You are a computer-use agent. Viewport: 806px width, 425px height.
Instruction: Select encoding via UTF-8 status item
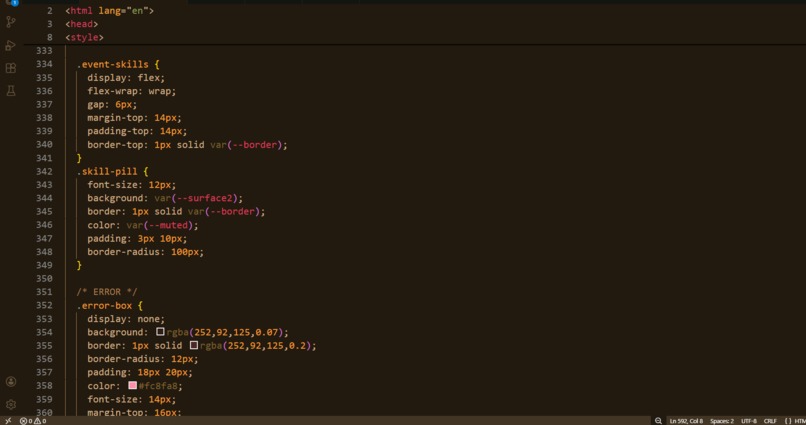[748, 421]
